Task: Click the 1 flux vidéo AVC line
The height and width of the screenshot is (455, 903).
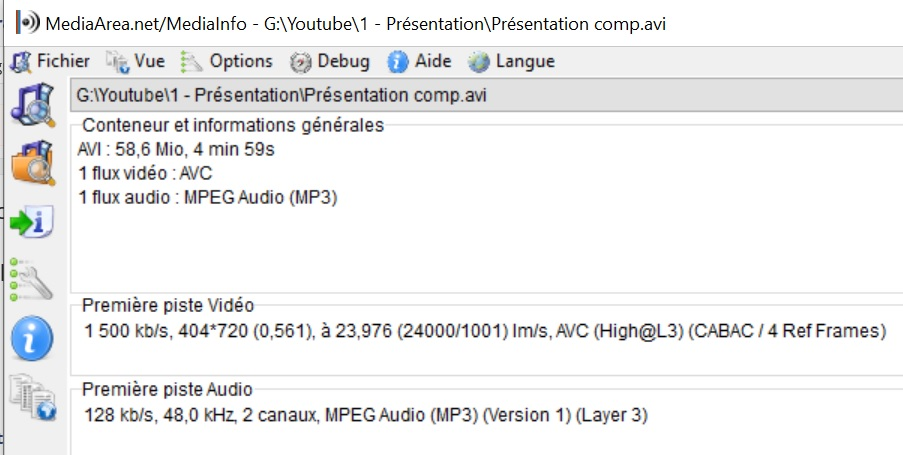Action: [x=145, y=173]
